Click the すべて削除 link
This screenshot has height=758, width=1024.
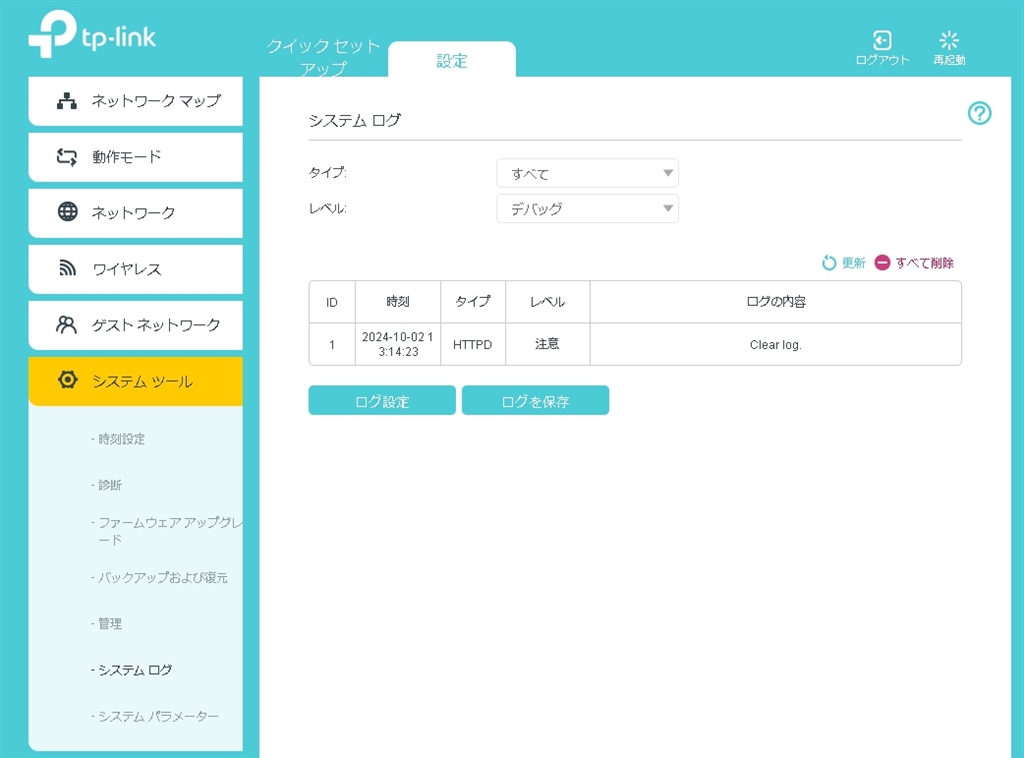924,262
